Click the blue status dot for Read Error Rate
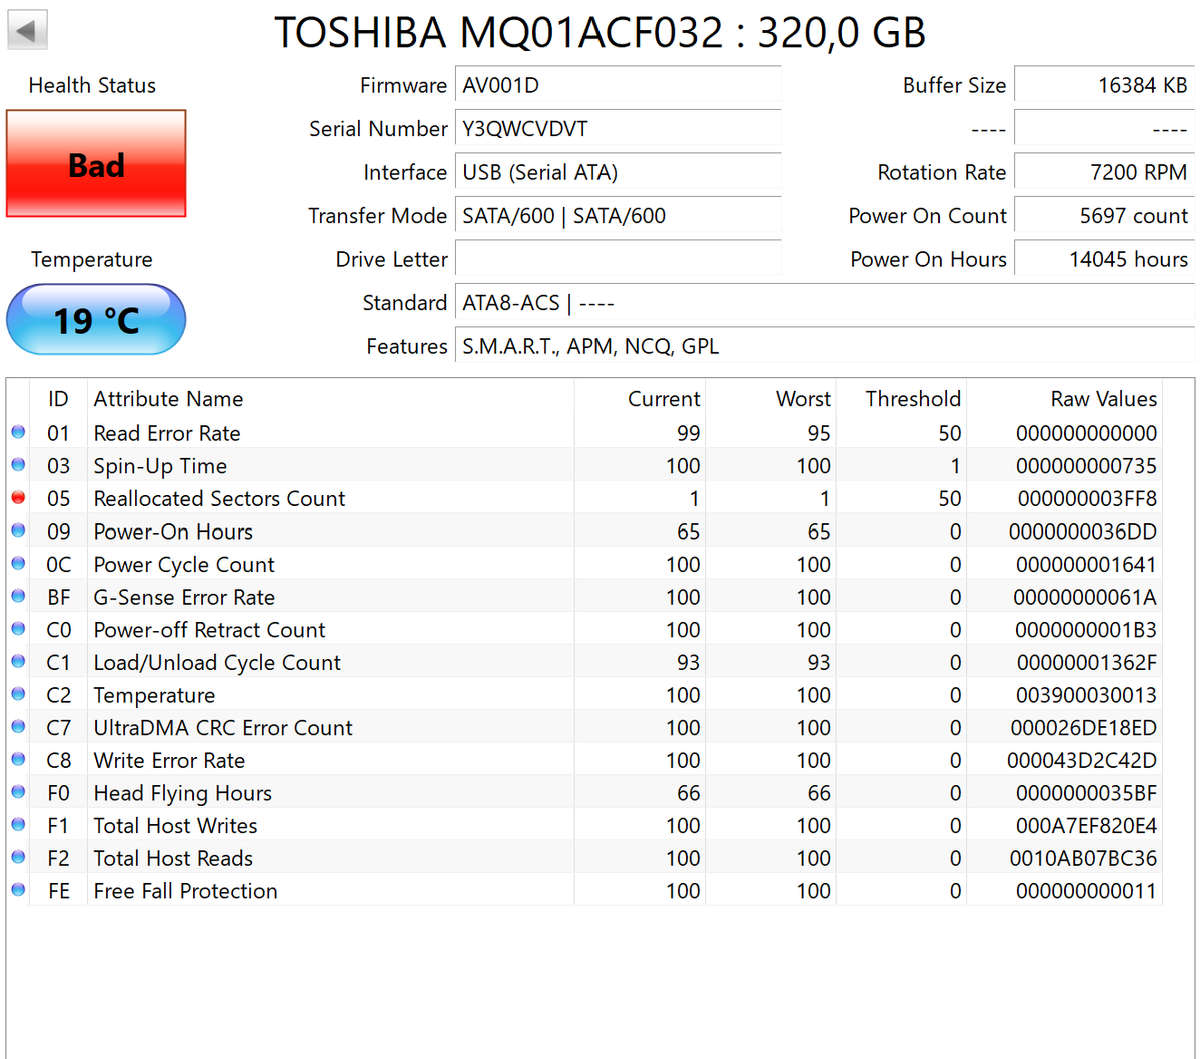The image size is (1200, 1059). coord(18,431)
